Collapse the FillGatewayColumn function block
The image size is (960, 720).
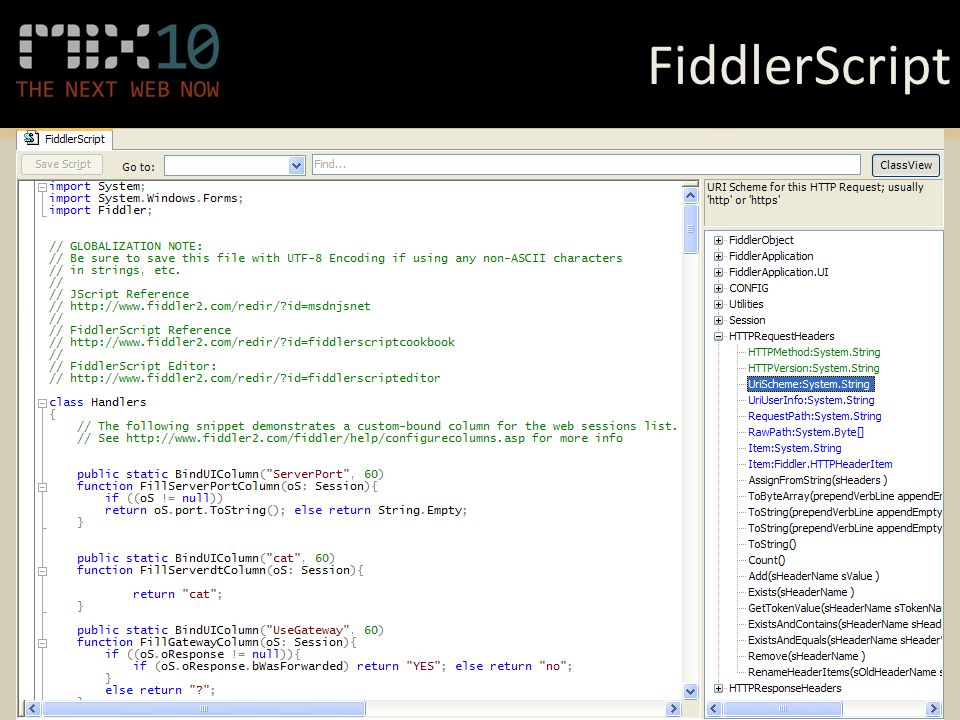(42, 643)
